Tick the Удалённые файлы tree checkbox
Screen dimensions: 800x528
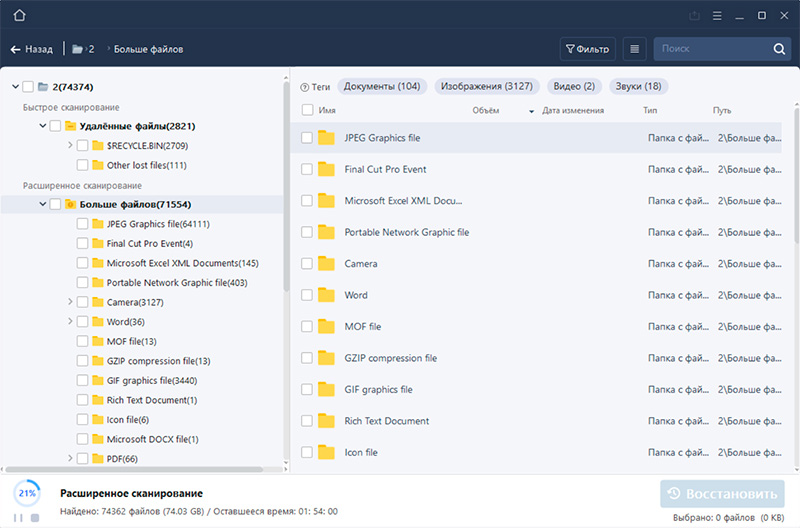(x=55, y=126)
